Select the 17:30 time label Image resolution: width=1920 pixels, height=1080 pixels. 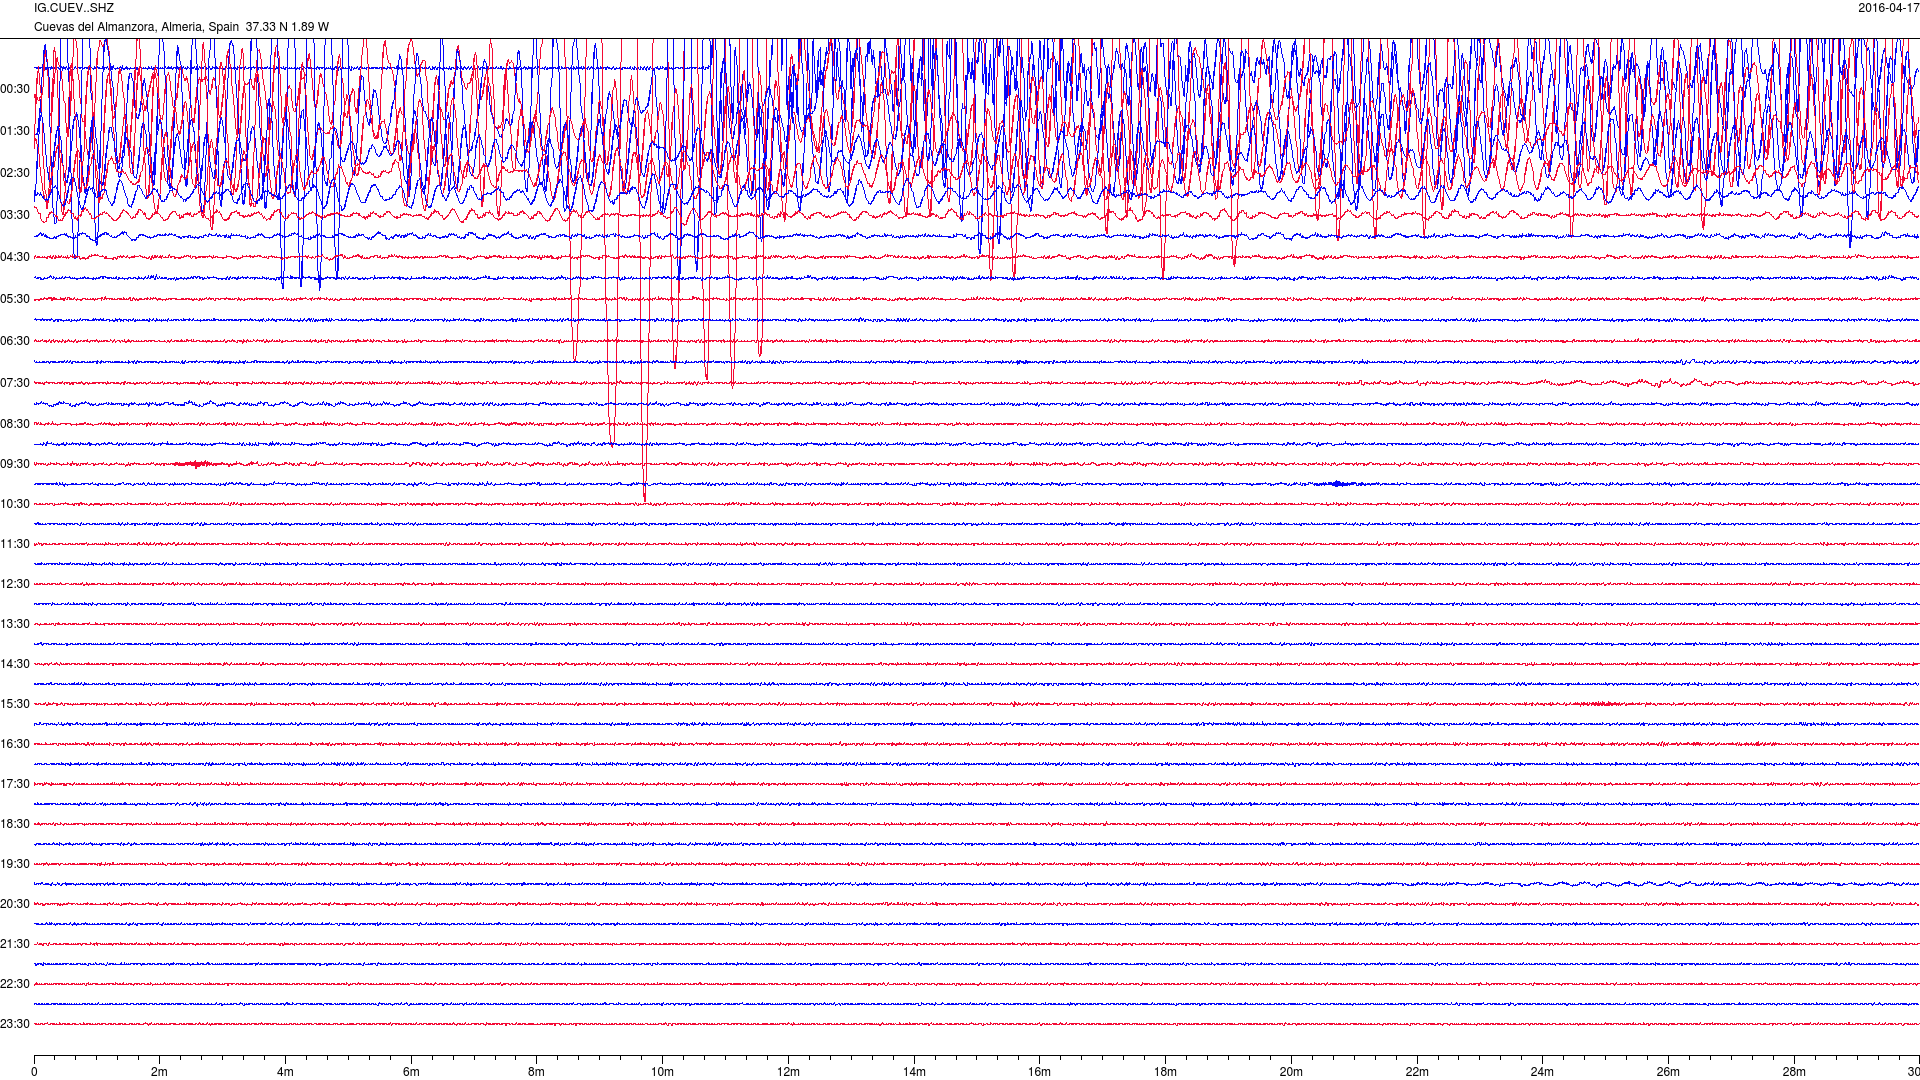[15, 784]
